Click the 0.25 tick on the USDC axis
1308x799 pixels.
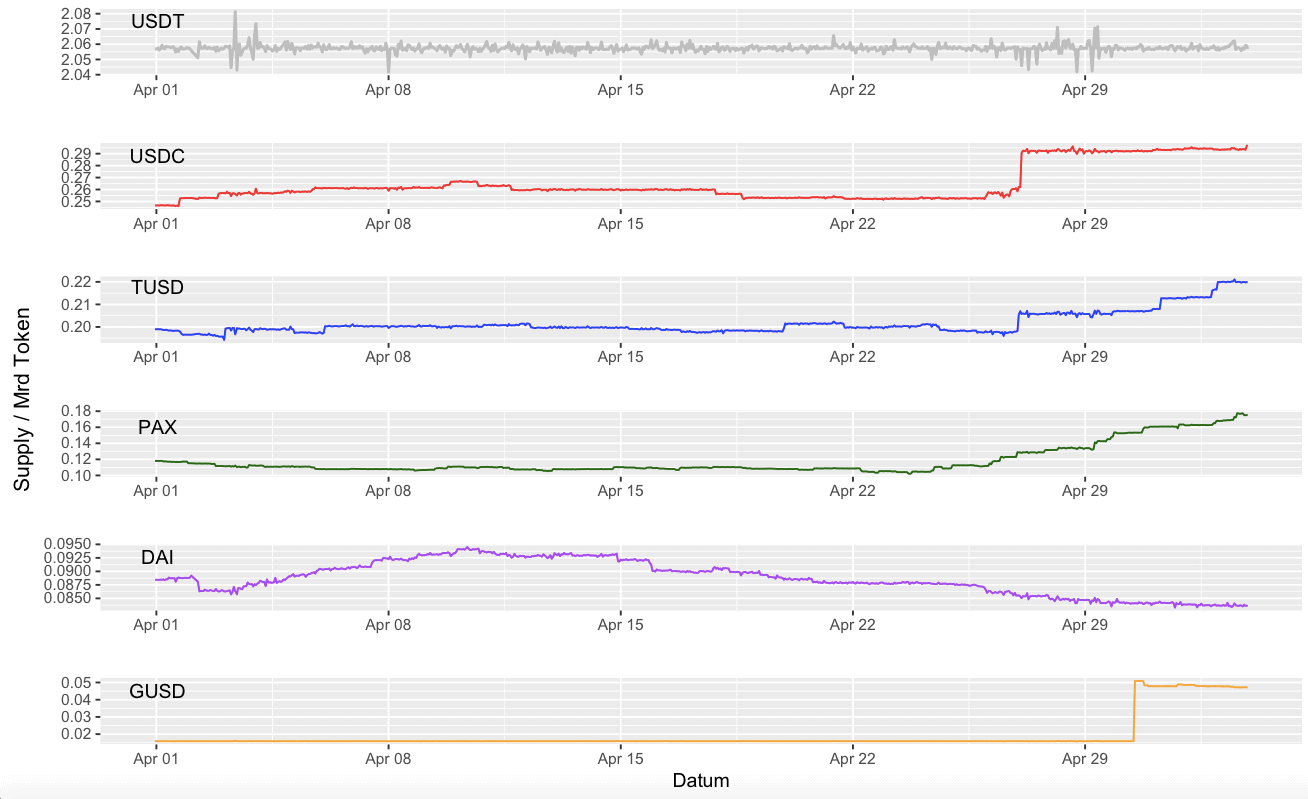click(x=76, y=202)
